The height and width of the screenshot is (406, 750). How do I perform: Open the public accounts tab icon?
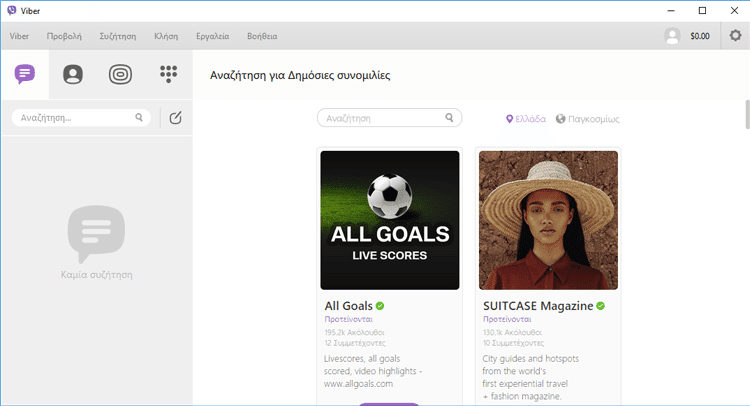coord(121,74)
